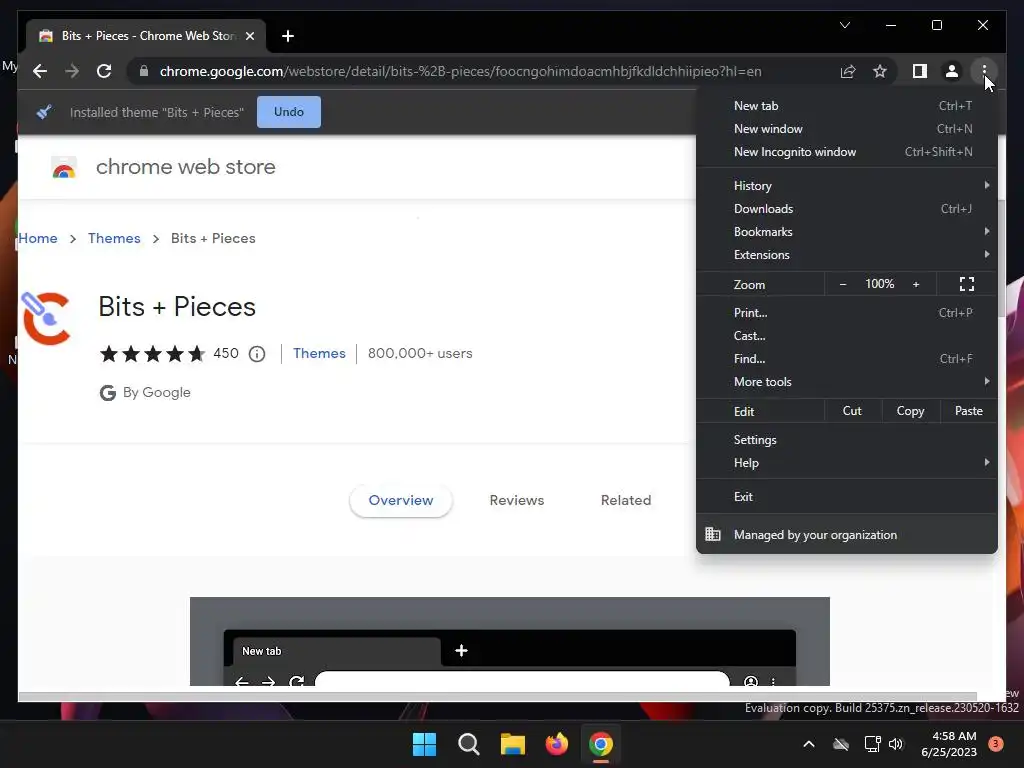Launch Firefox from the taskbar
This screenshot has width=1024, height=768.
(556, 744)
